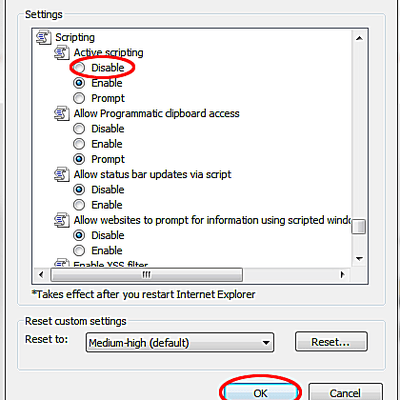
Task: Click the vertical scrollbar thumb
Action: (x=359, y=227)
